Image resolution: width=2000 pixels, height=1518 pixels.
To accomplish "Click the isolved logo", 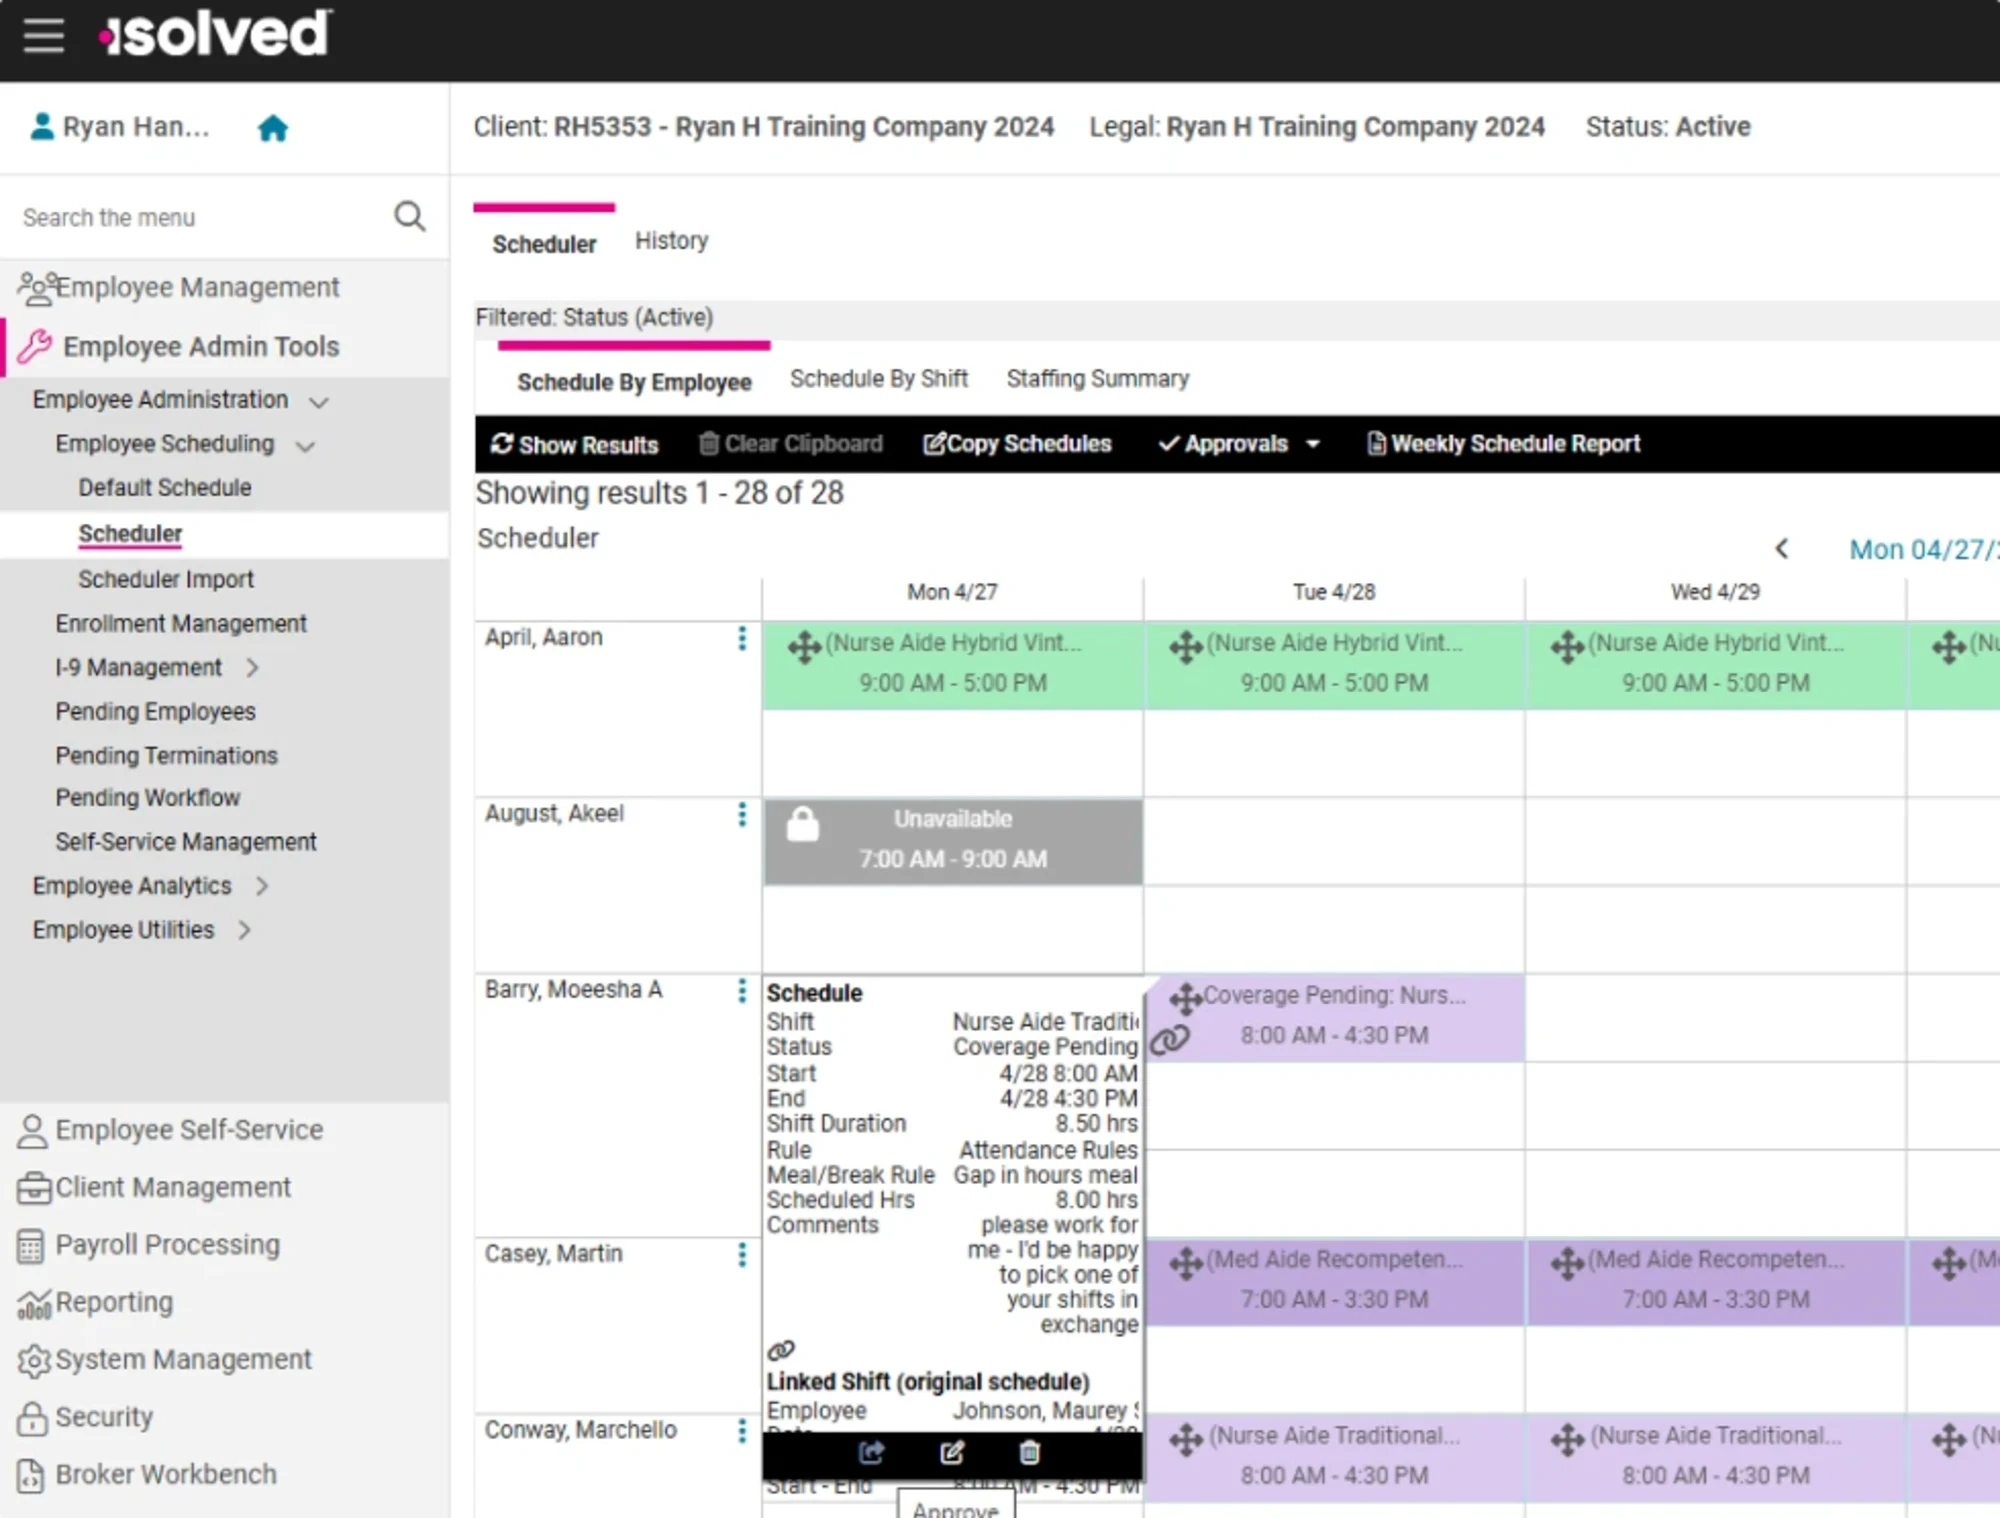I will pyautogui.click(x=214, y=34).
